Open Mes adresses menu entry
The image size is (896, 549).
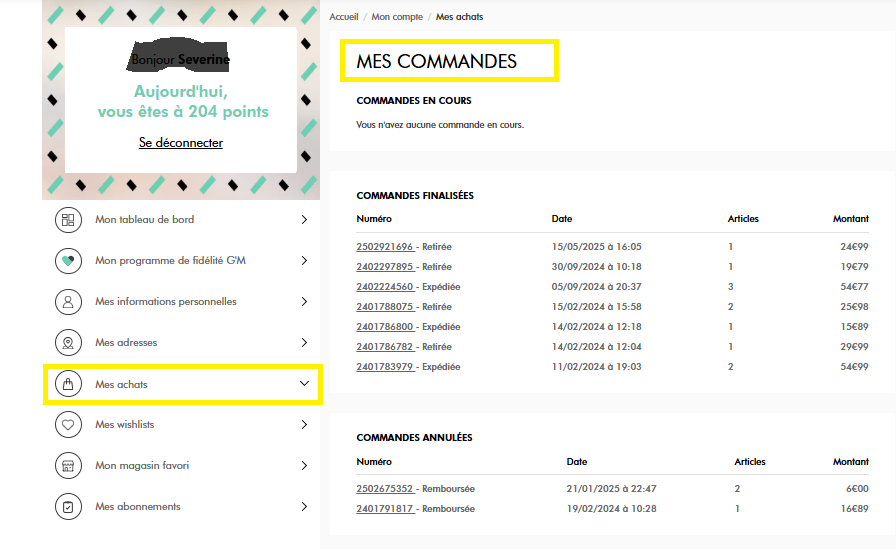coord(126,343)
